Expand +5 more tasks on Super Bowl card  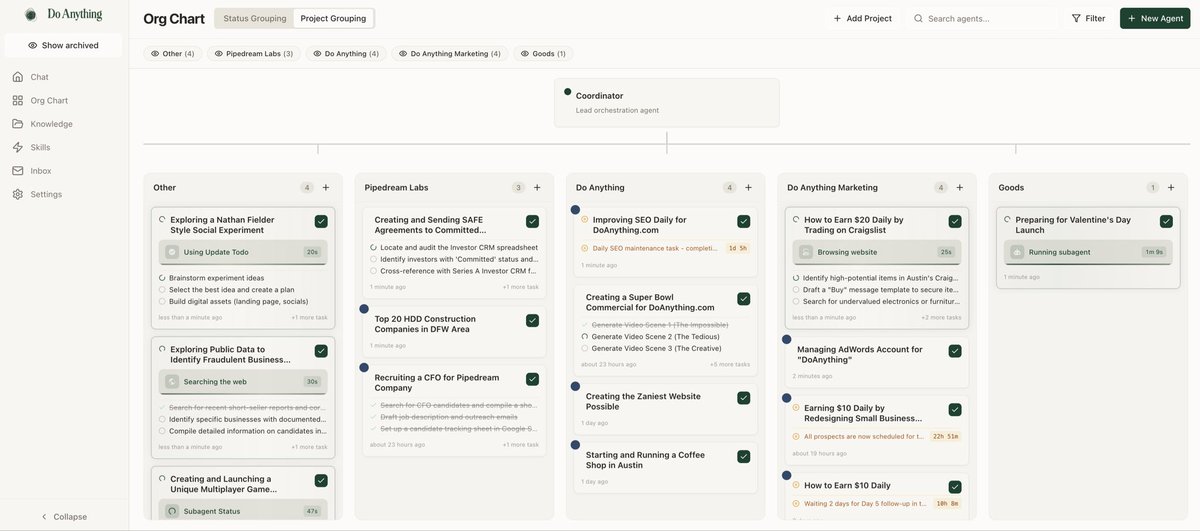[730, 364]
